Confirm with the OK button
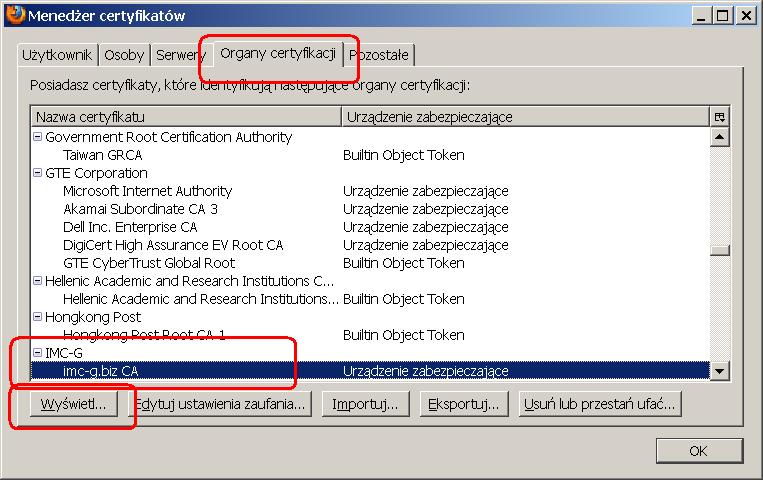The width and height of the screenshot is (763, 480). pyautogui.click(x=698, y=451)
